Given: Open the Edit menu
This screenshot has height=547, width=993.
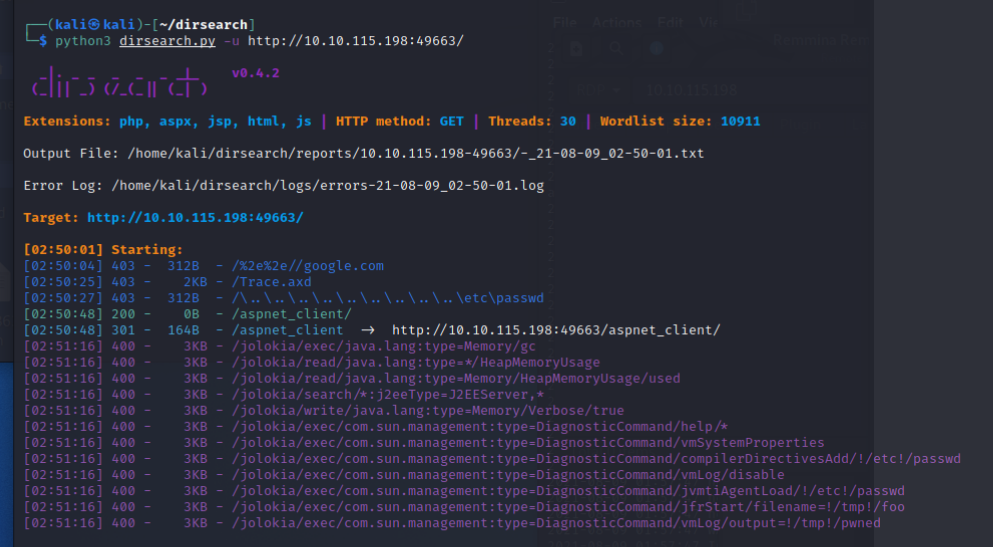Looking at the screenshot, I should (x=669, y=22).
